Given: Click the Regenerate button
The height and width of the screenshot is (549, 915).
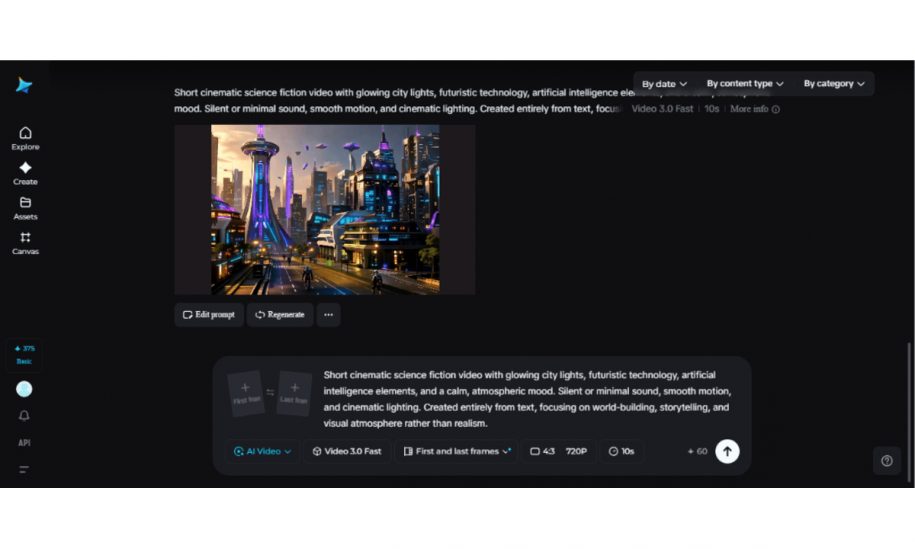Looking at the screenshot, I should pyautogui.click(x=279, y=314).
